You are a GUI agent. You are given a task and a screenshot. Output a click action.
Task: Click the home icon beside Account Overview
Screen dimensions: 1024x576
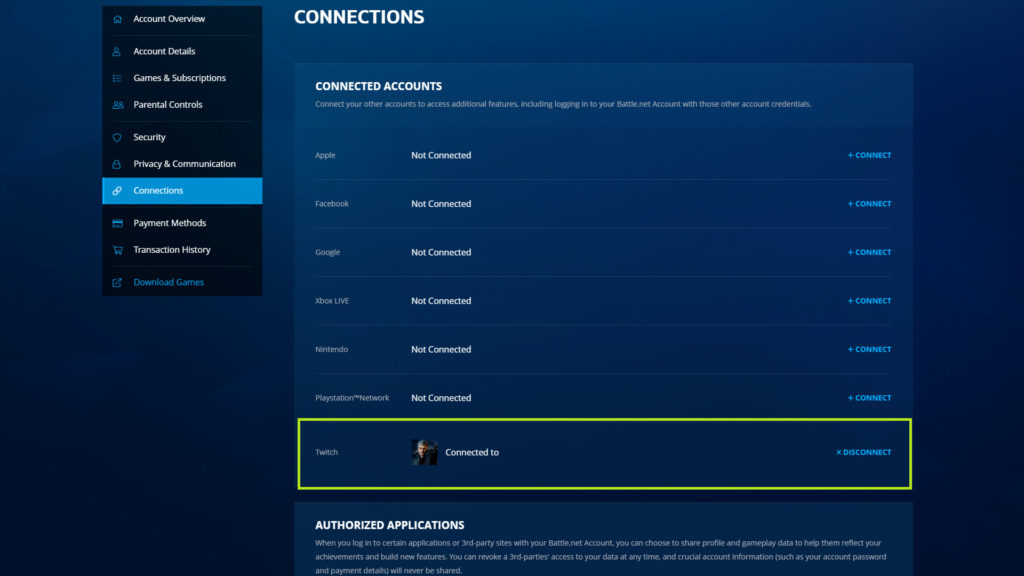[x=117, y=18]
